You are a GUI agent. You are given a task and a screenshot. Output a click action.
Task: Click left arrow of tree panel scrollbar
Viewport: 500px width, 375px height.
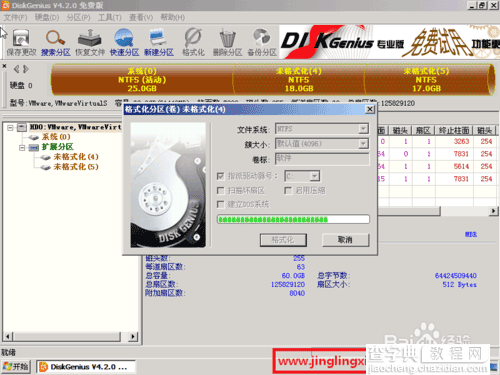(x=8, y=336)
